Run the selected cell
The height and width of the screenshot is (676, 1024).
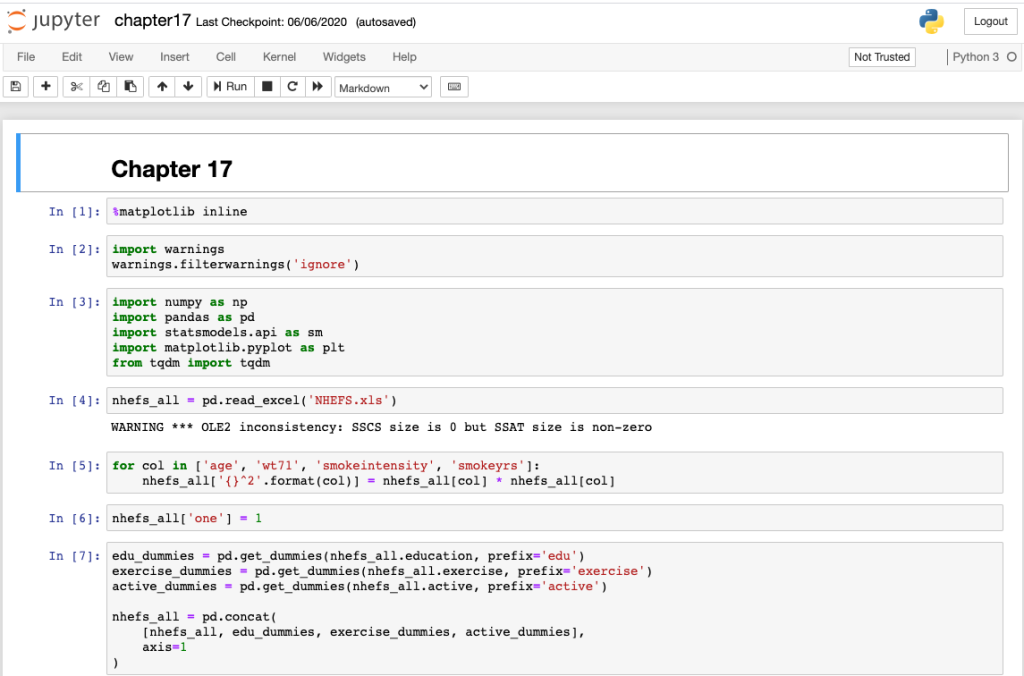point(229,87)
